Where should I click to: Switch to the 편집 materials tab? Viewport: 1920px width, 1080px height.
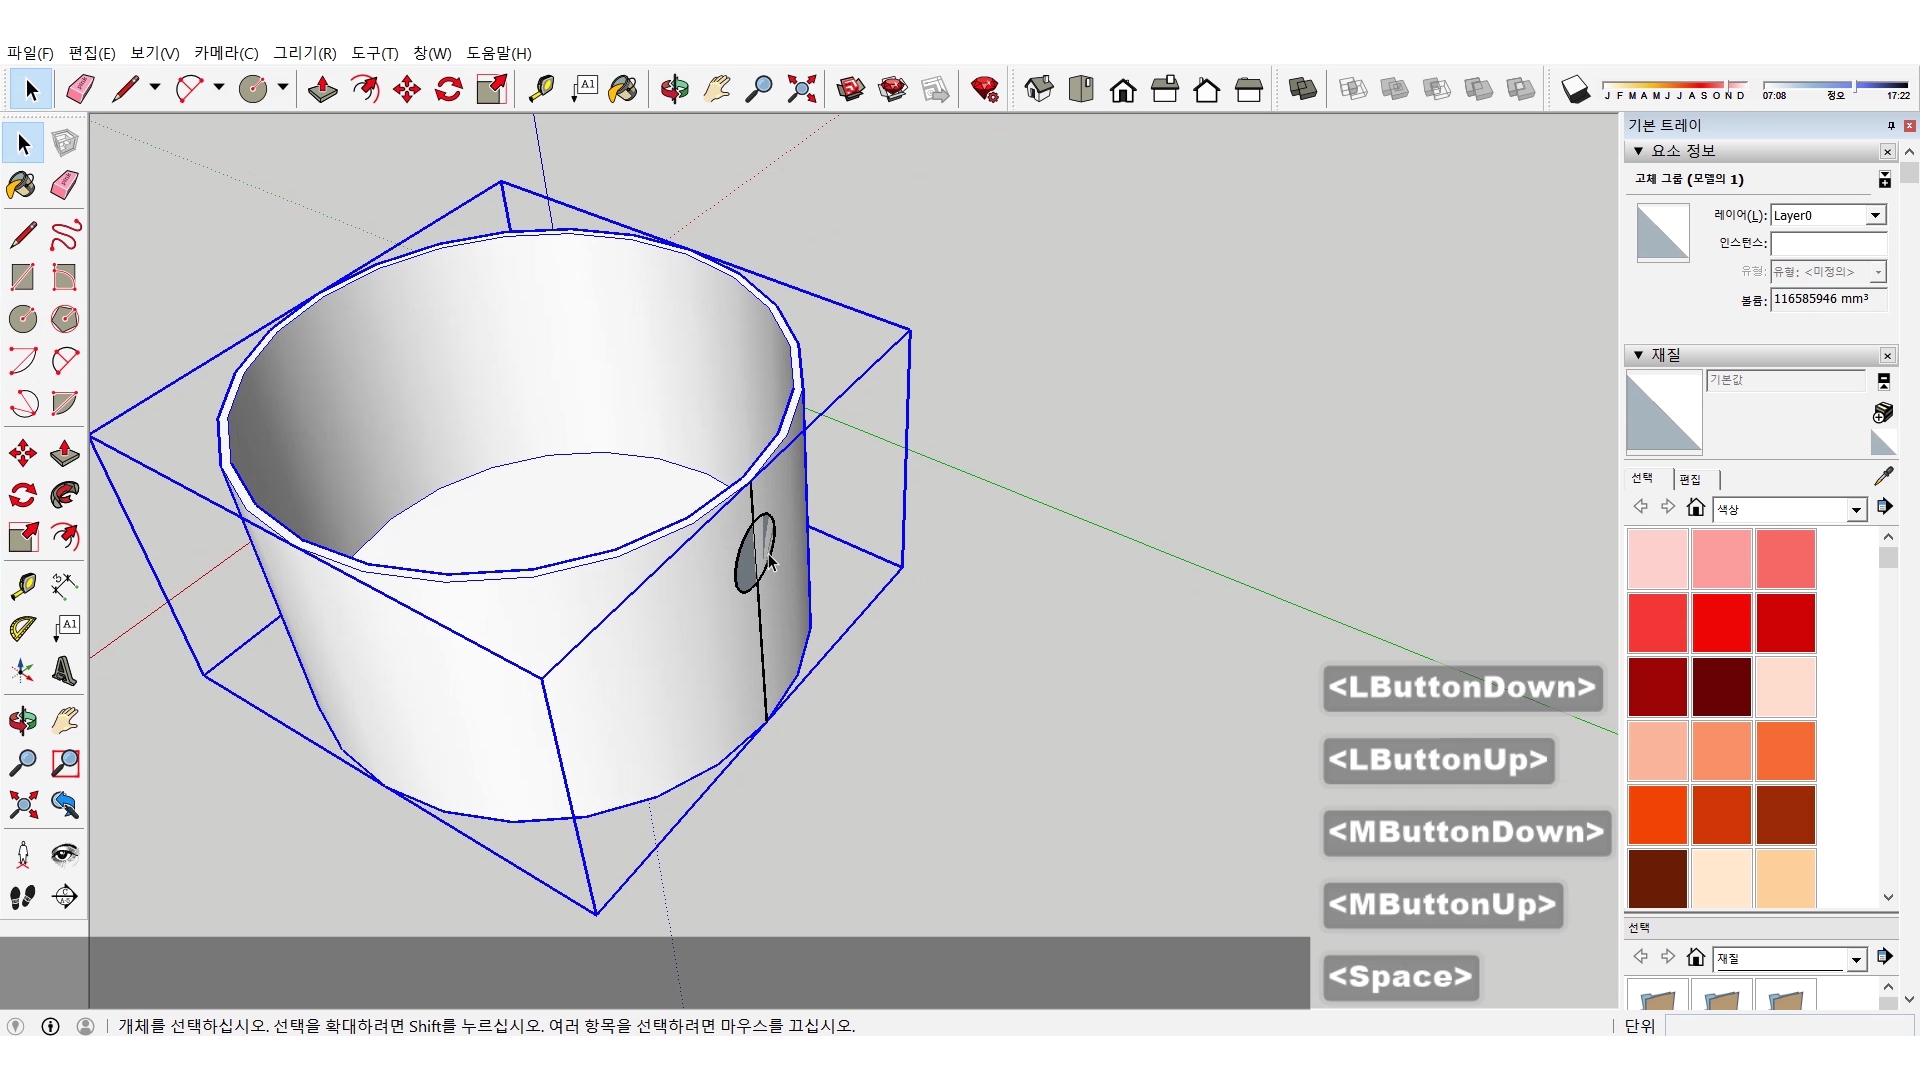(1690, 479)
